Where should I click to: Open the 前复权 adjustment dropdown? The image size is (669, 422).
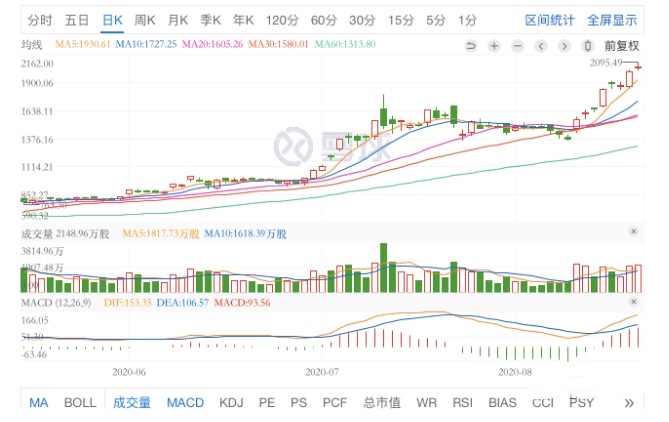pyautogui.click(x=622, y=46)
